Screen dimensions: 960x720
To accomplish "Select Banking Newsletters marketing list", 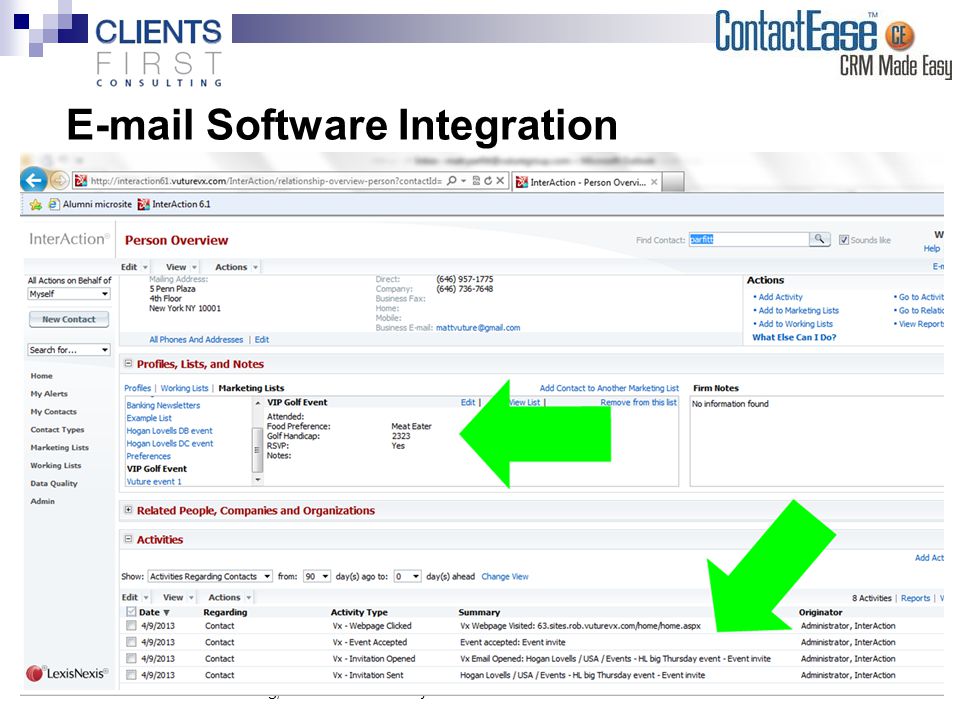I will coord(163,405).
